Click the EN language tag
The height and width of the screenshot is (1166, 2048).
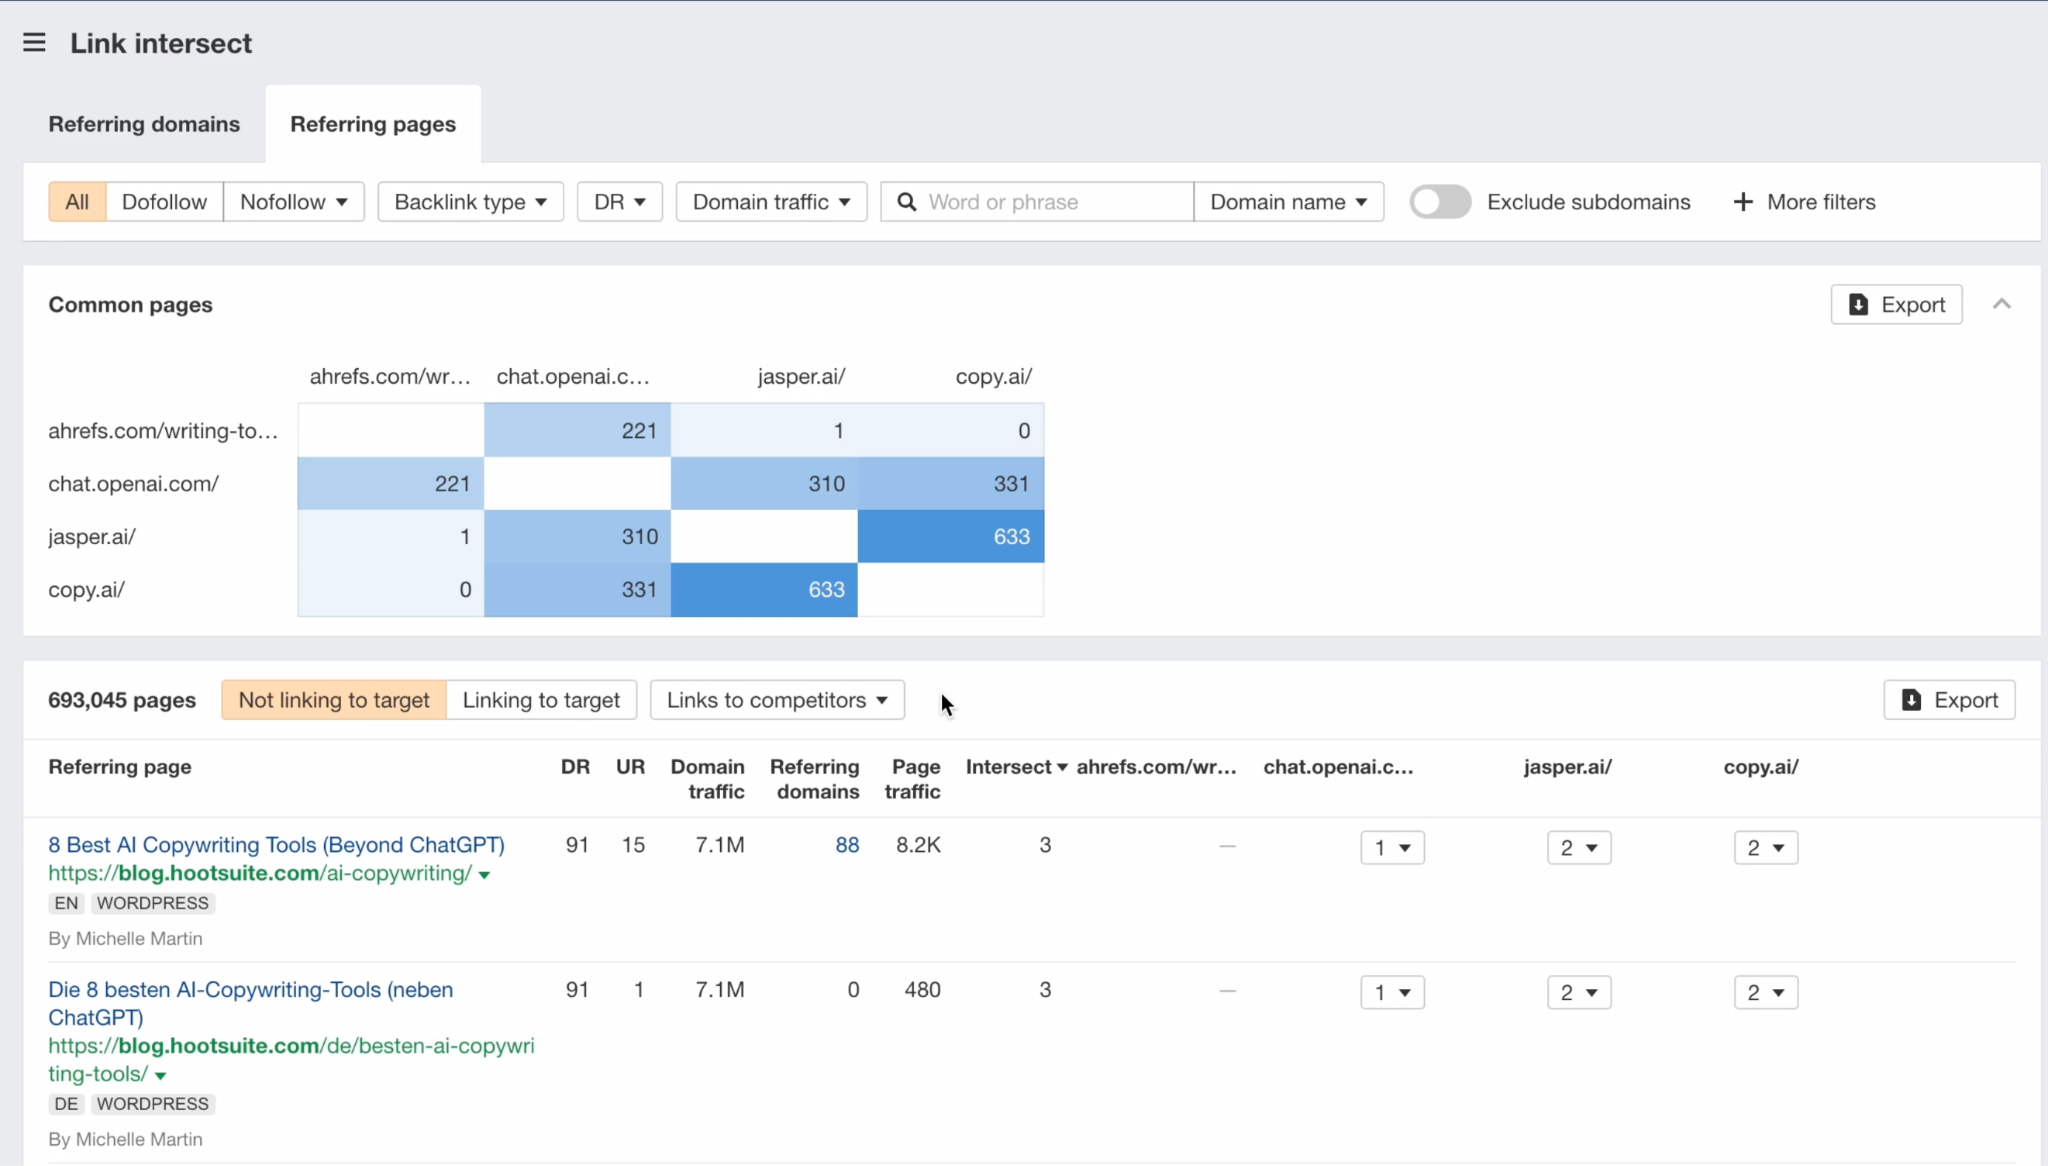66,903
